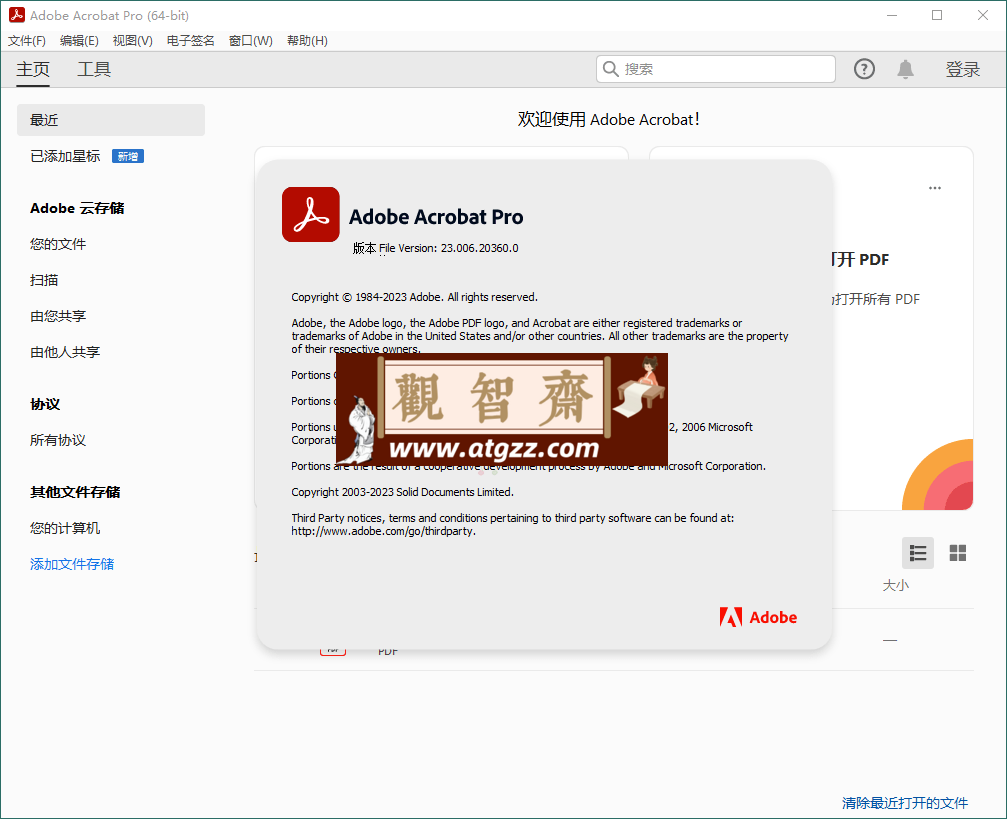Click the 清除最近打开的文件 link
The image size is (1007, 819).
904,803
